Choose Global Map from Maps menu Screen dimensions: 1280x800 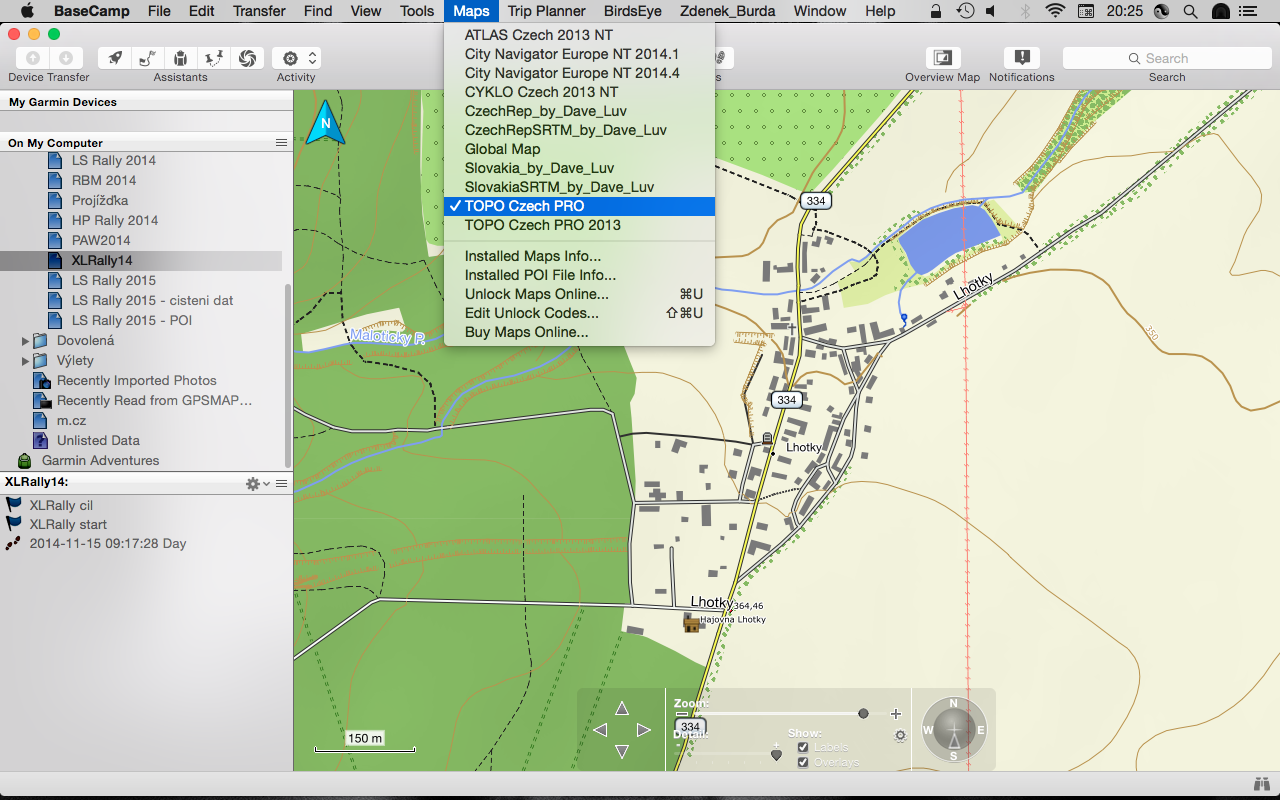580,149
